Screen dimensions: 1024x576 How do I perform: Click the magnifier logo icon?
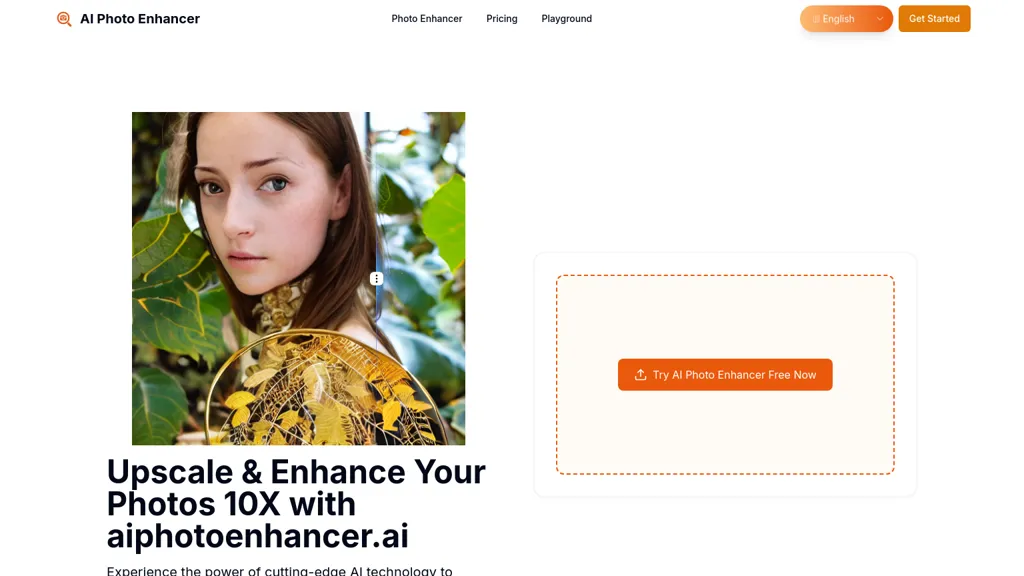[64, 19]
